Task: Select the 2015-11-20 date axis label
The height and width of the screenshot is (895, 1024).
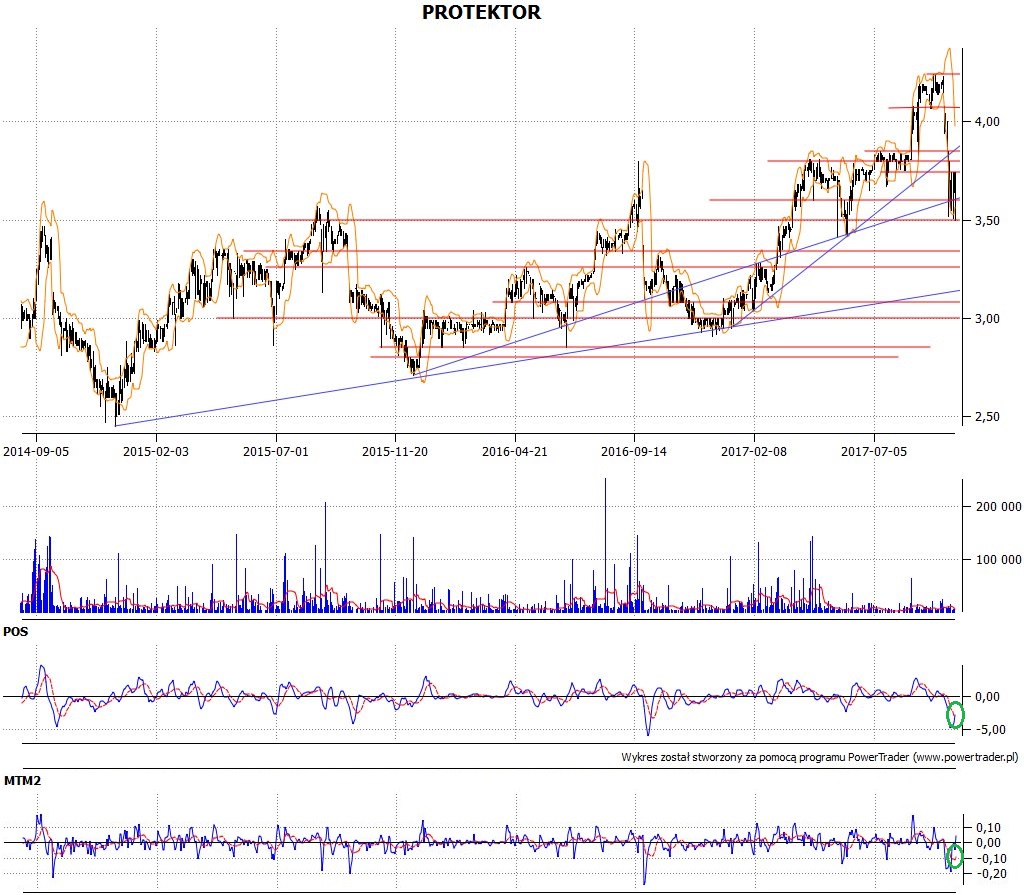Action: tap(395, 451)
